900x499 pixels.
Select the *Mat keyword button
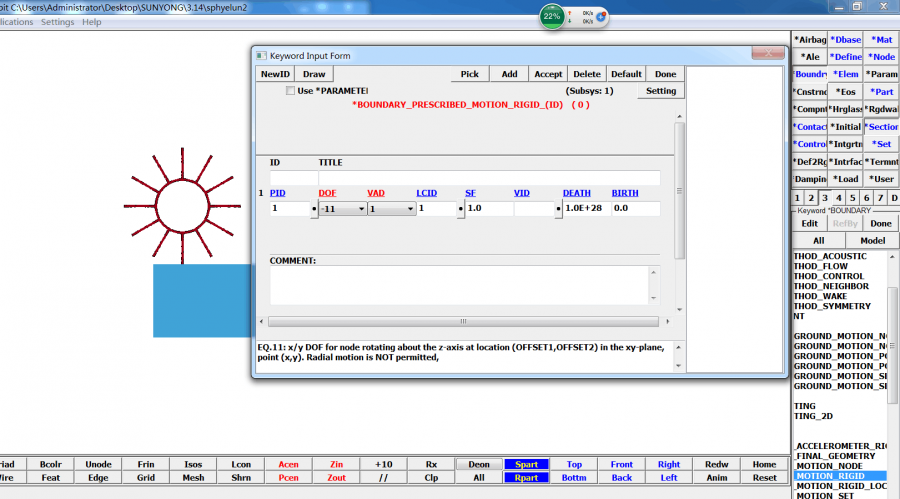[x=882, y=40]
